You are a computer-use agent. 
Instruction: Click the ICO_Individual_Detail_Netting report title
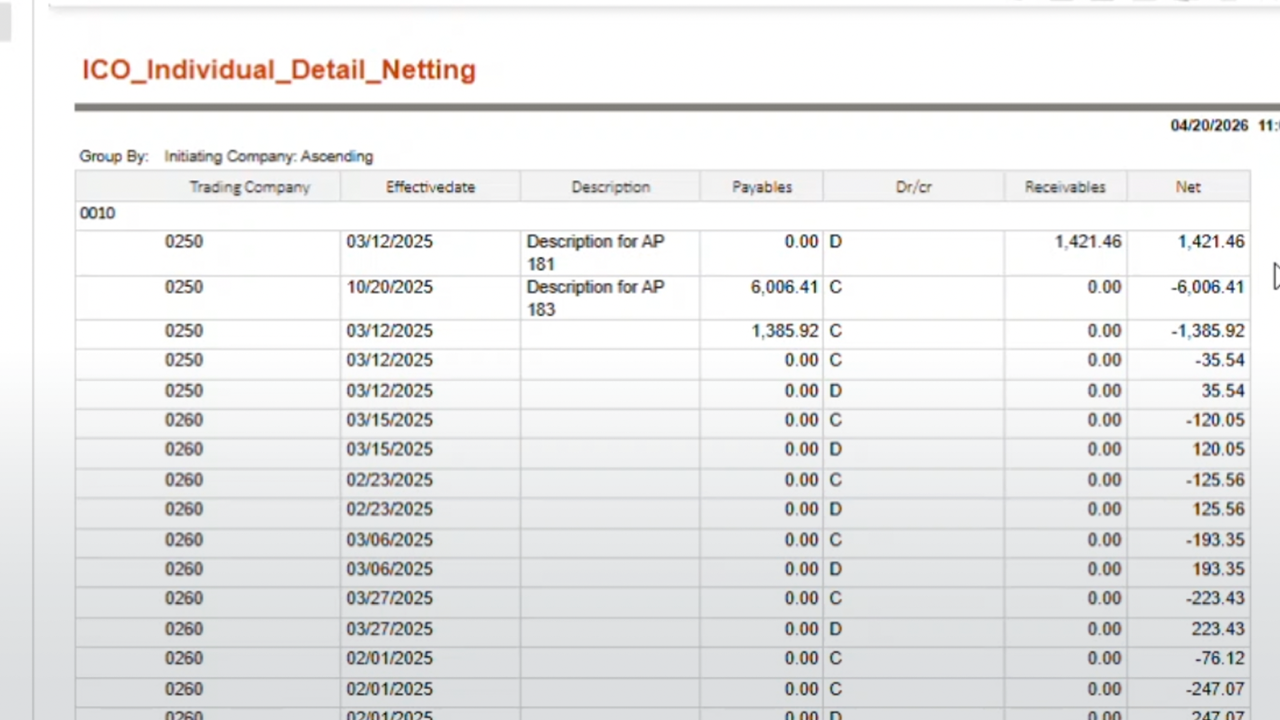point(279,70)
